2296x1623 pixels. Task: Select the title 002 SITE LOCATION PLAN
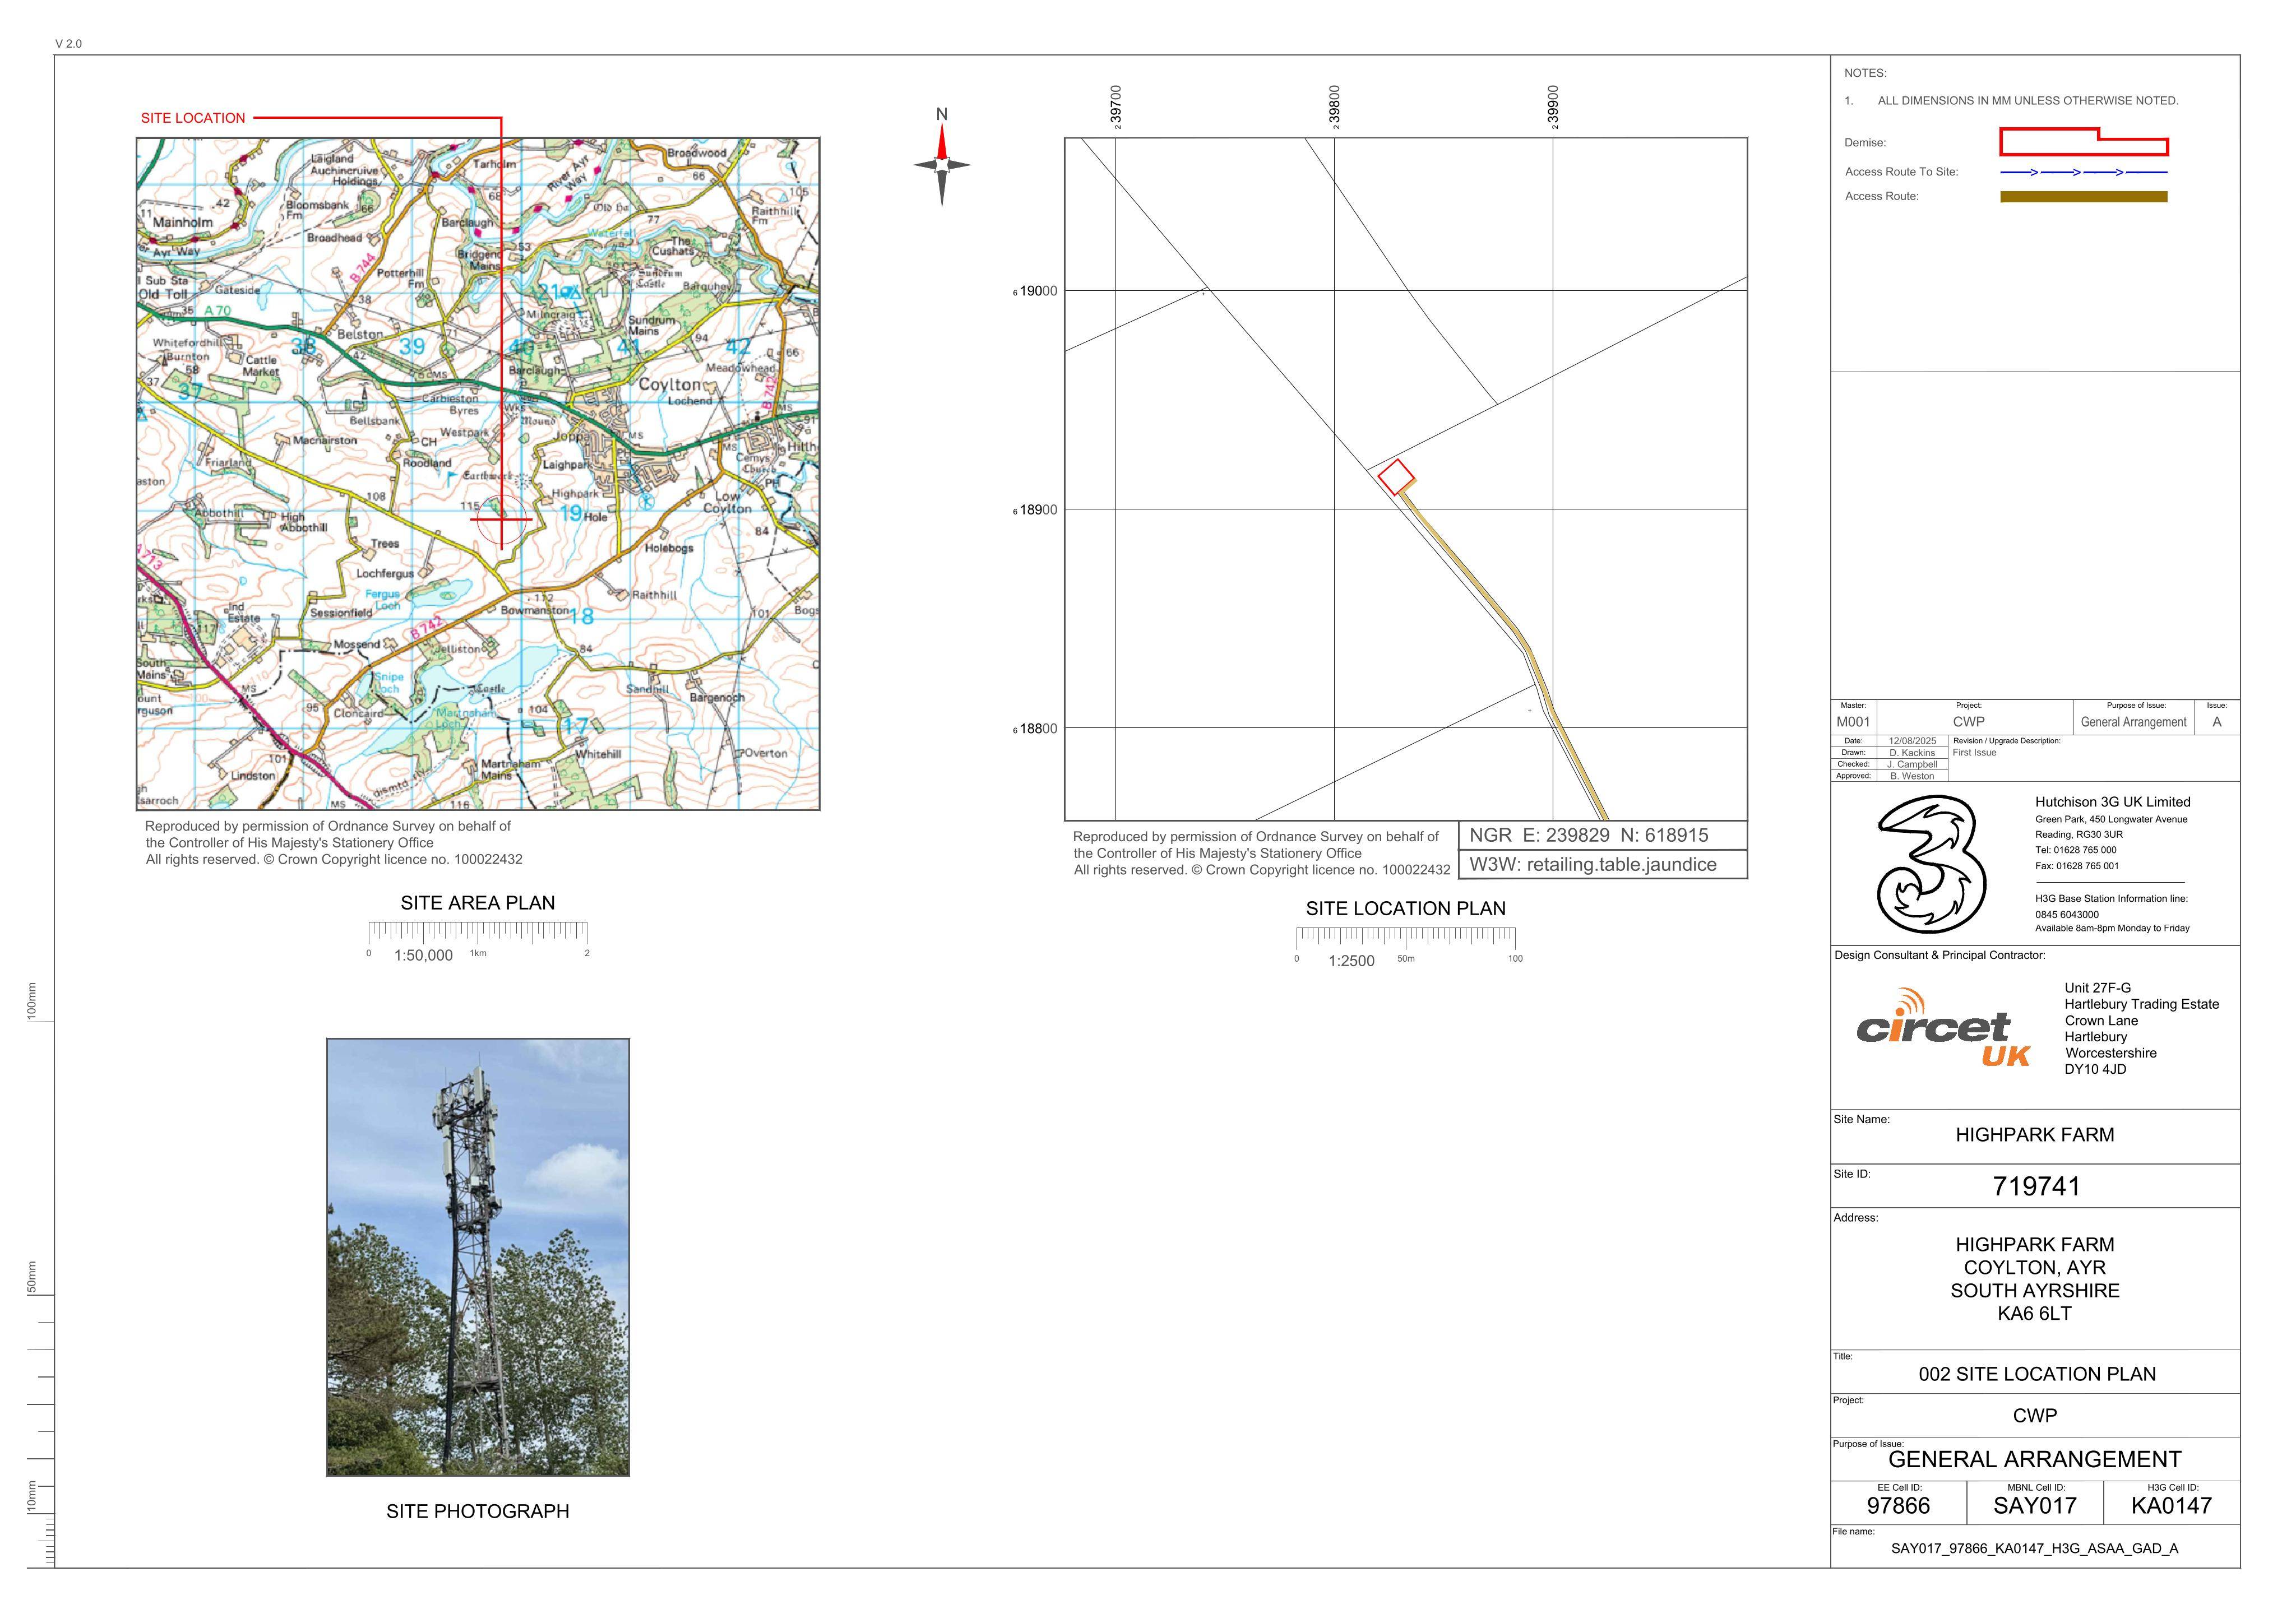[2037, 1375]
